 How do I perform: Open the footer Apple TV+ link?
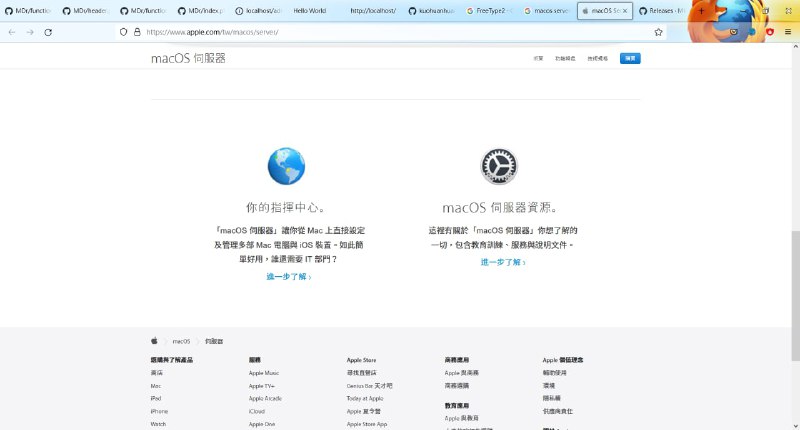pos(262,386)
